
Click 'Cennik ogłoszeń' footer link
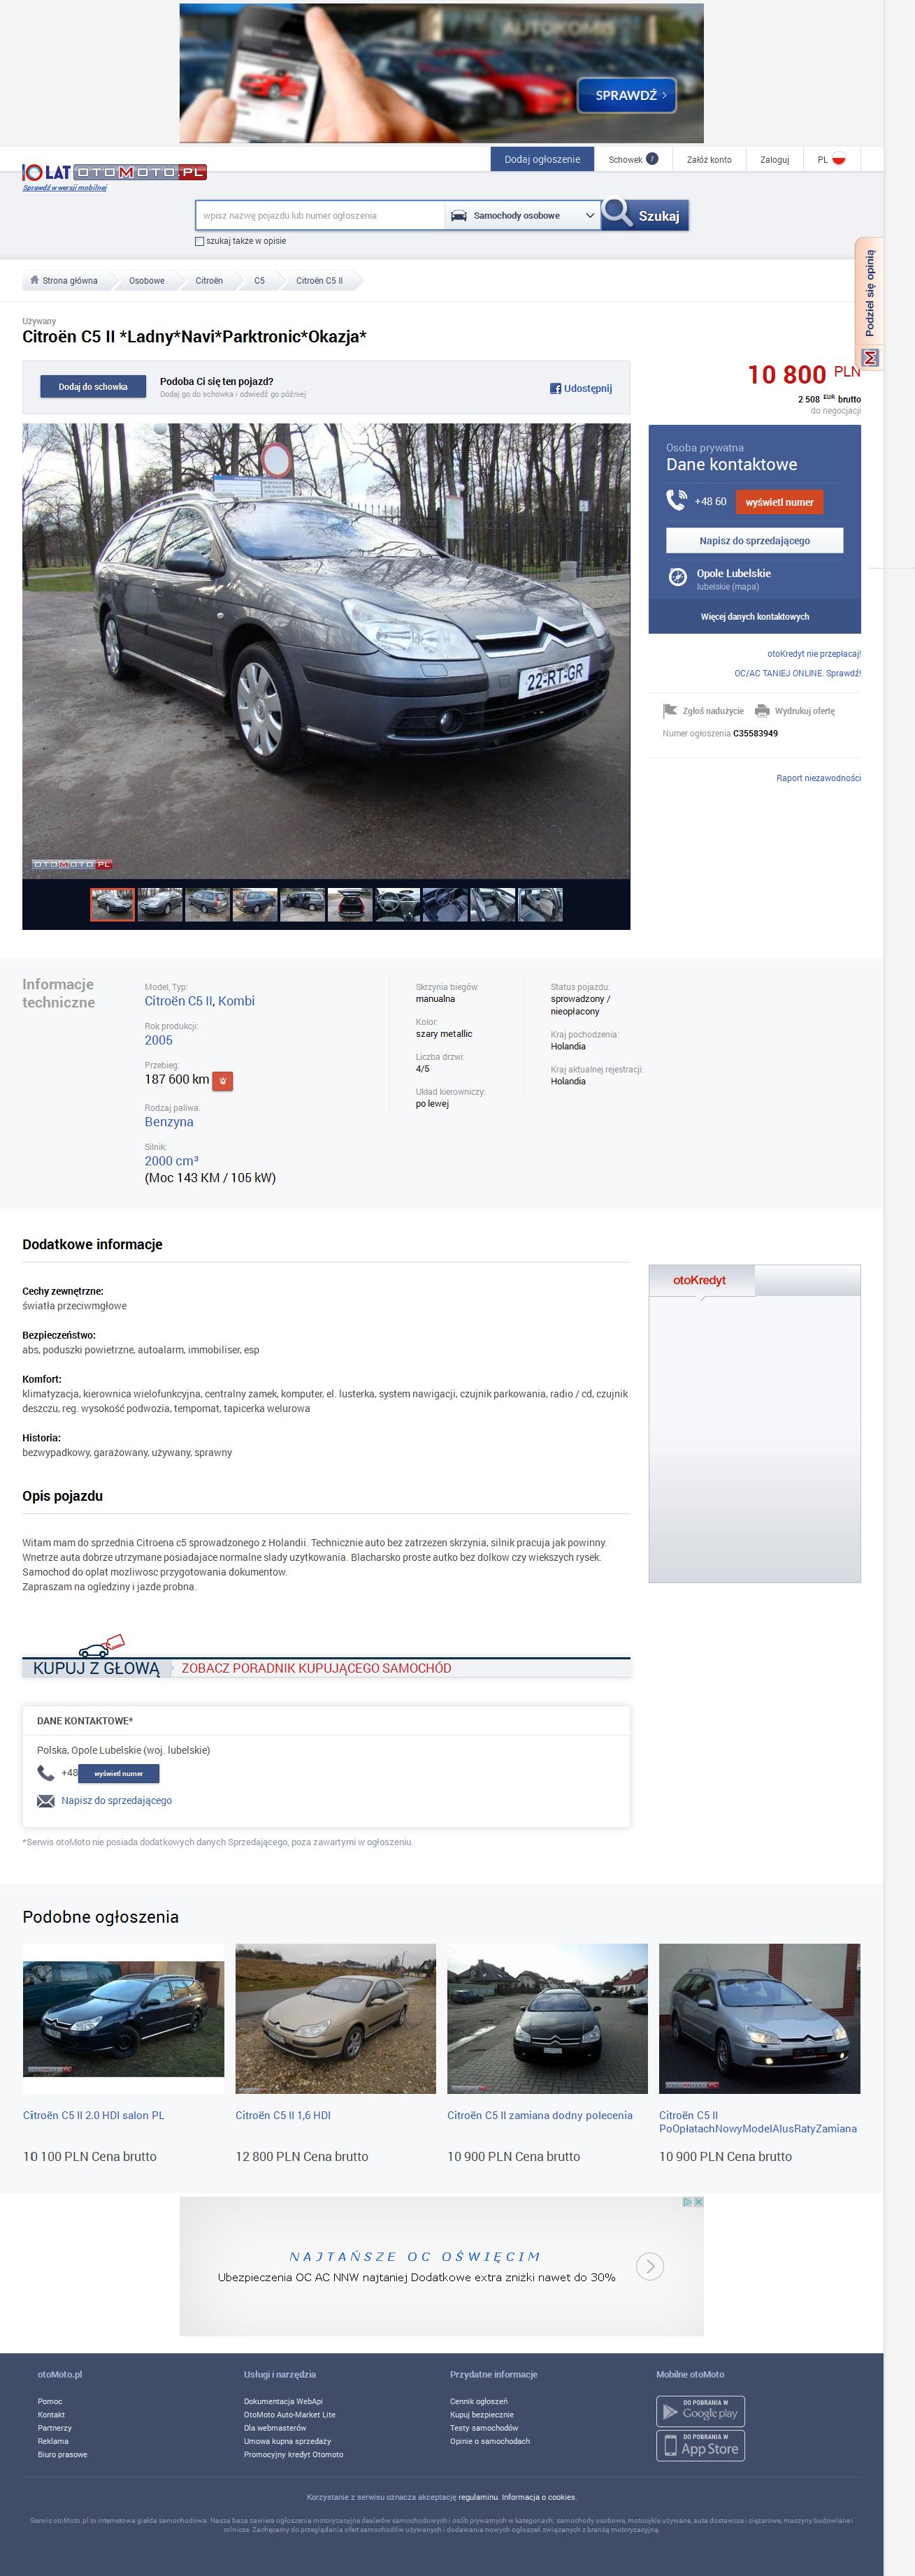pyautogui.click(x=479, y=2401)
